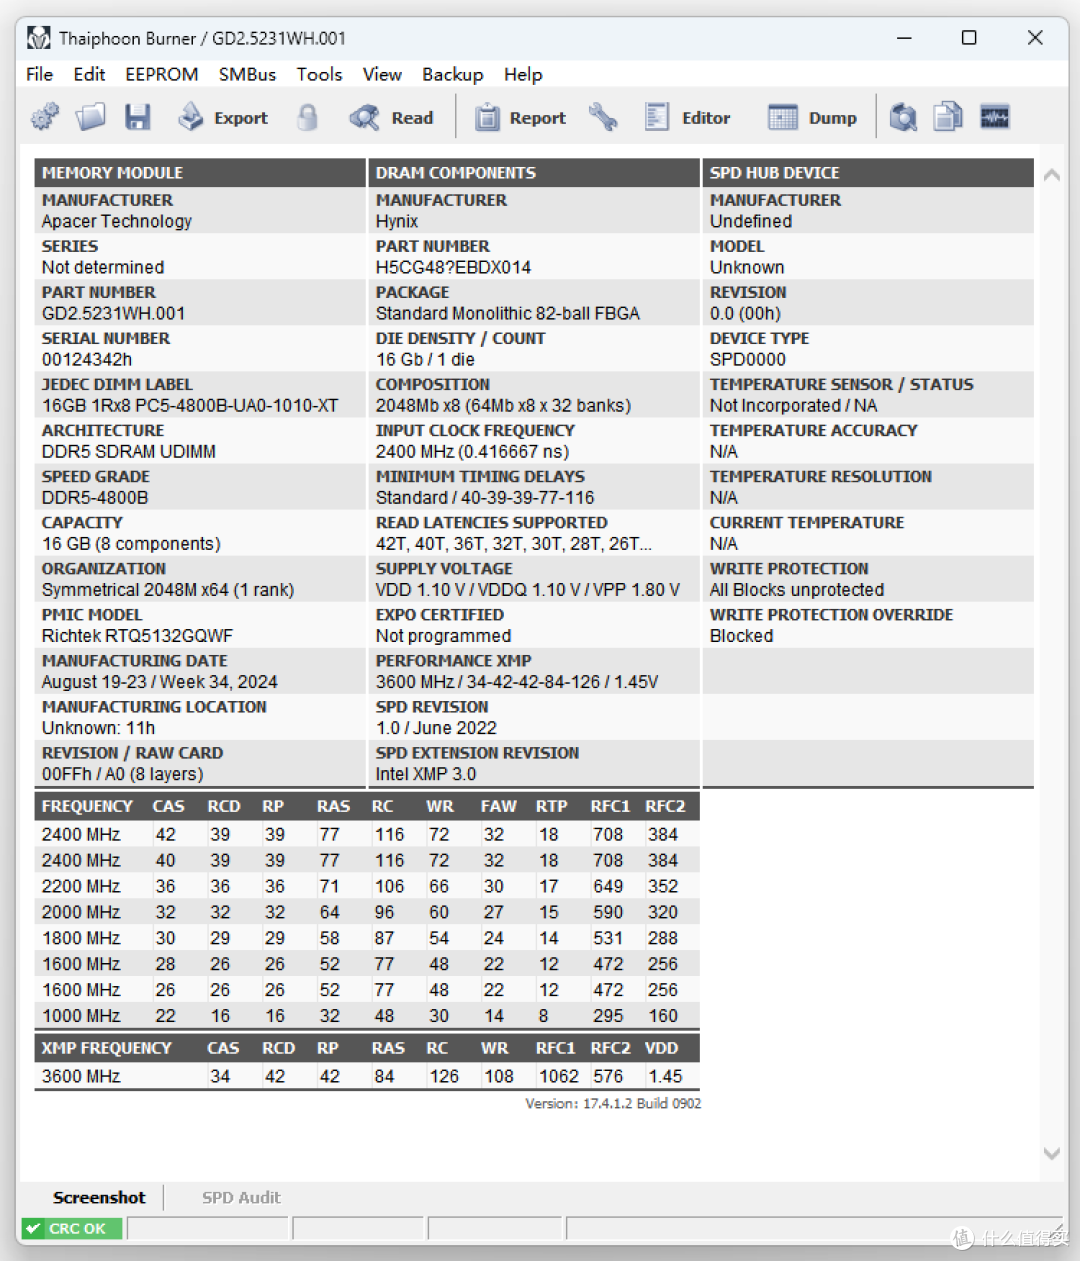Select the Apacer Technology manufacturer value

click(116, 221)
